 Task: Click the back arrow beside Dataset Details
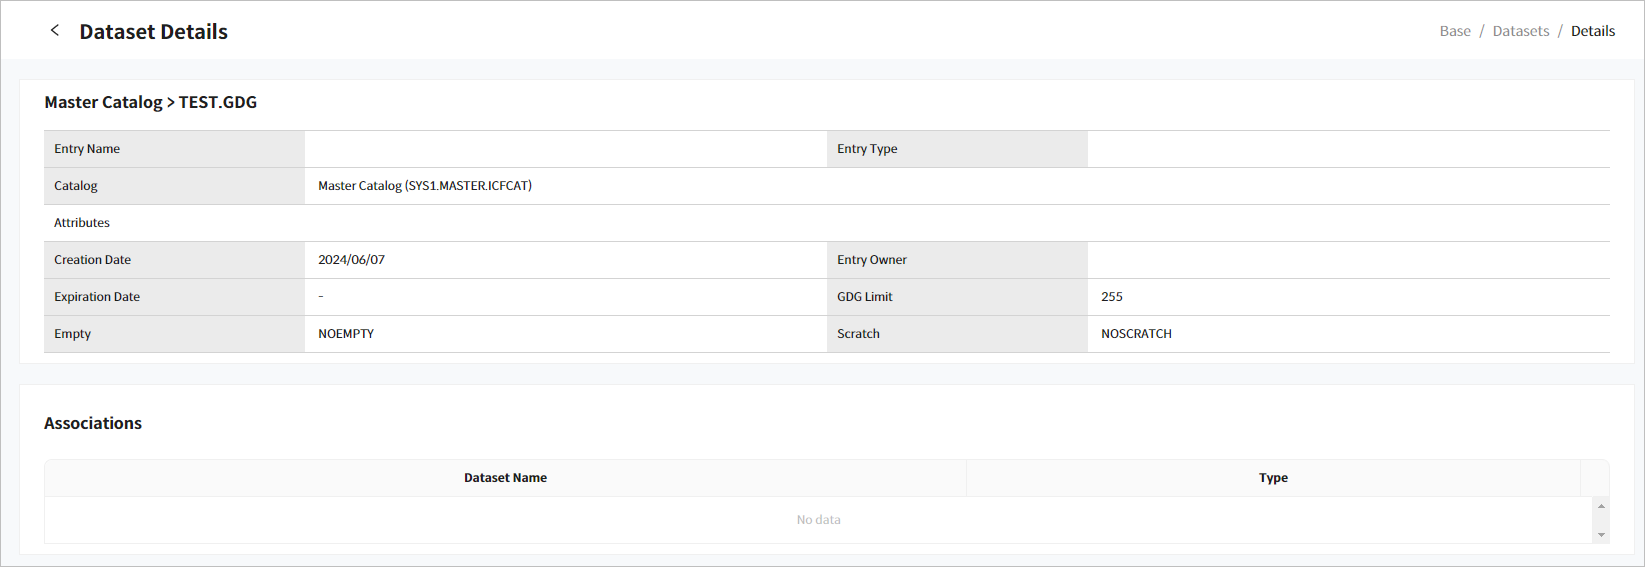click(x=55, y=31)
